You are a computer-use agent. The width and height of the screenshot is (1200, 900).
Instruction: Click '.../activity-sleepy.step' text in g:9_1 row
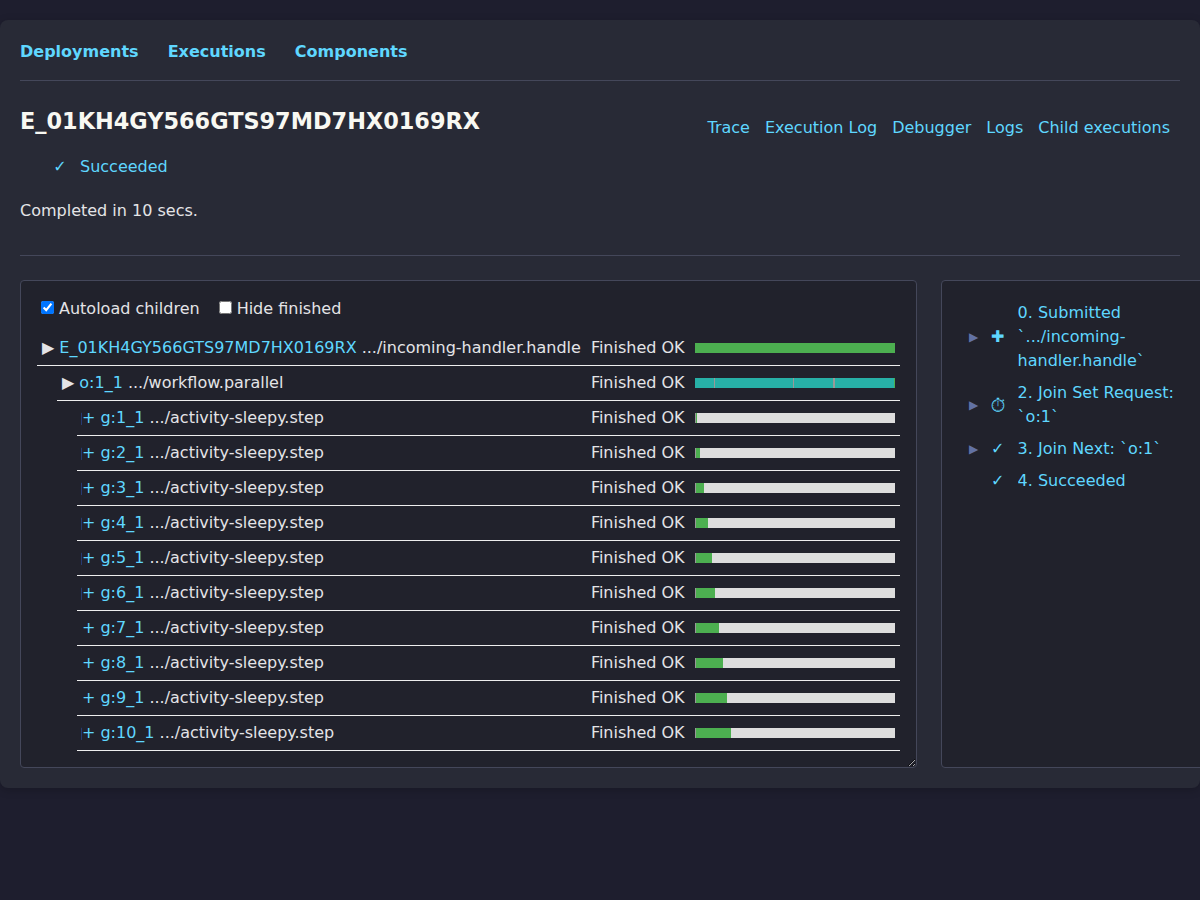[x=236, y=698]
